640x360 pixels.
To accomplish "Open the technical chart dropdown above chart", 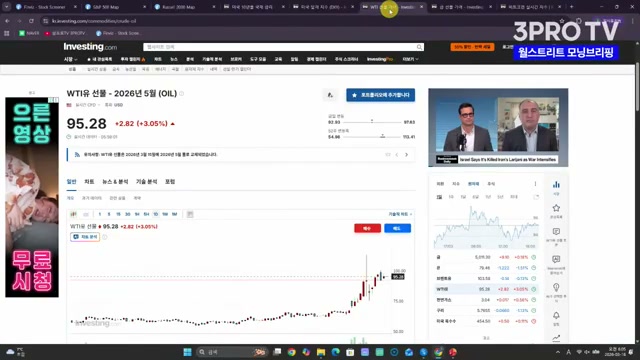I will tap(400, 214).
